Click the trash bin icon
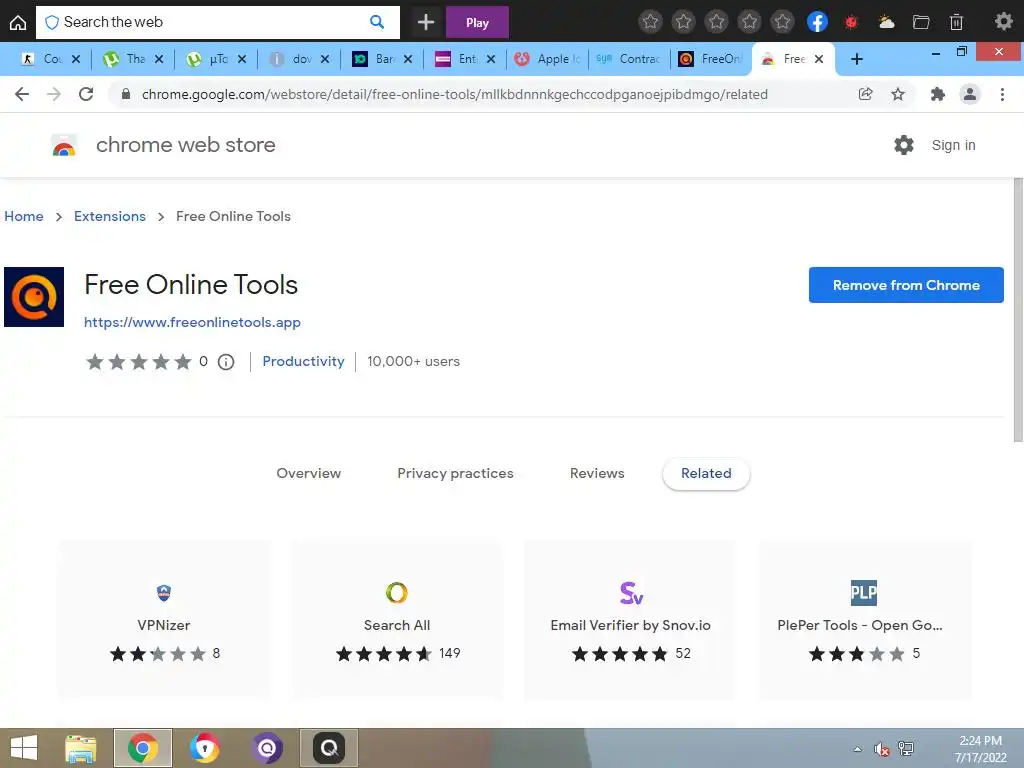Screen dimensions: 1024x768 click(956, 22)
